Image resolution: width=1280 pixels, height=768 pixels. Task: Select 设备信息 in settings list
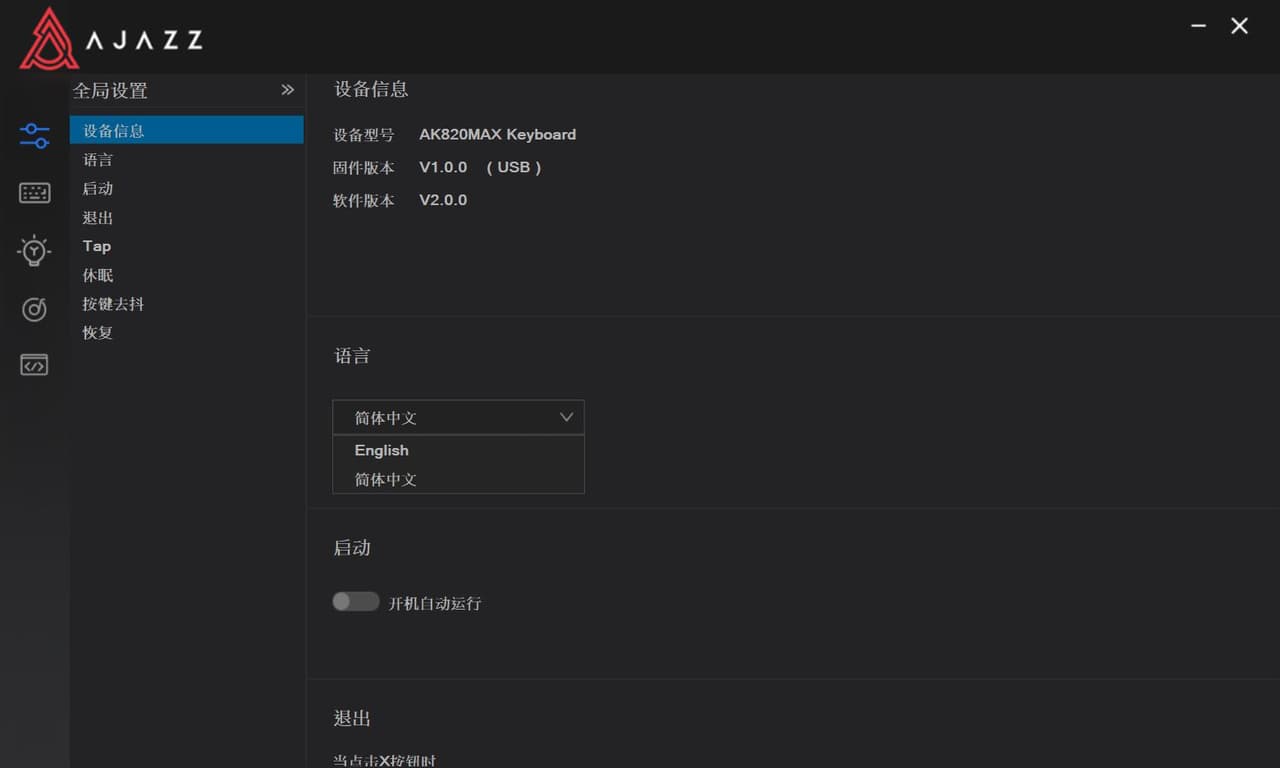pyautogui.click(x=187, y=130)
